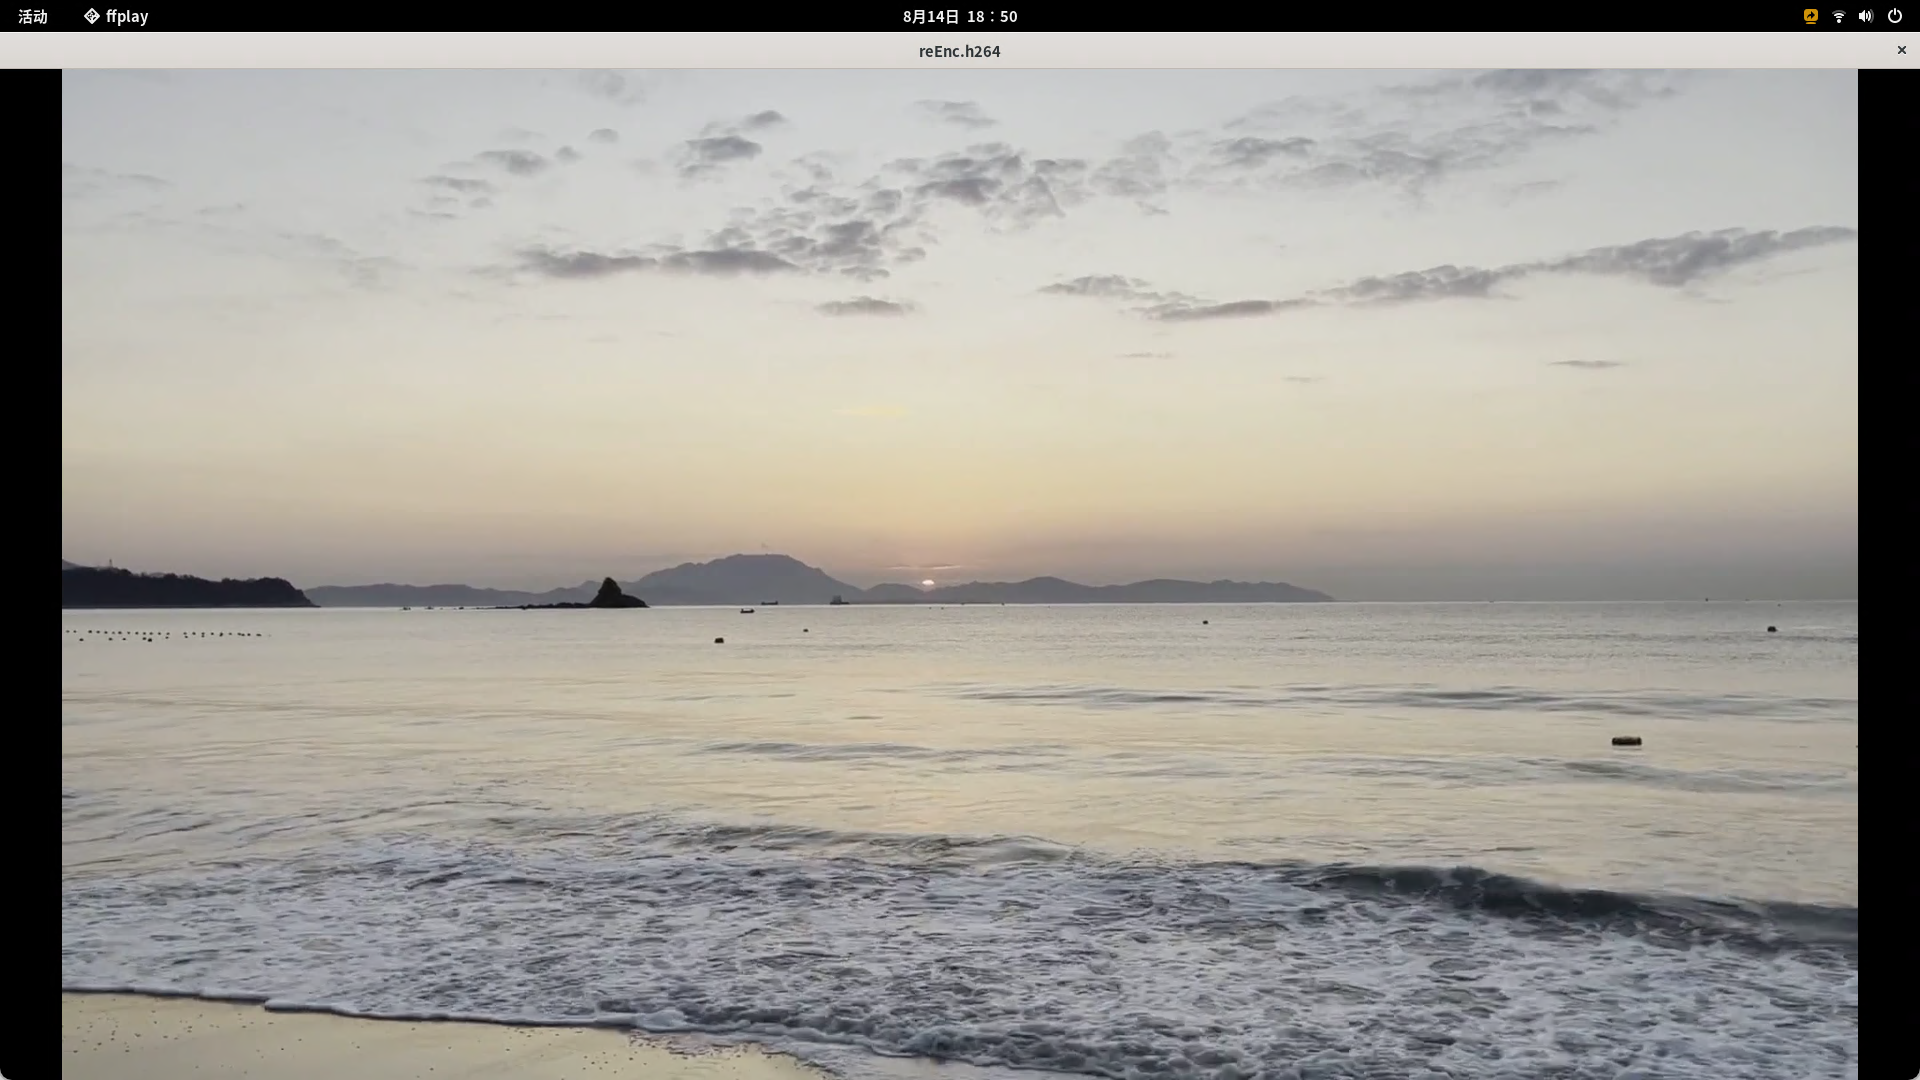Click the orange screen-sharing indicator icon
Image resolution: width=1920 pixels, height=1080 pixels.
[x=1810, y=16]
